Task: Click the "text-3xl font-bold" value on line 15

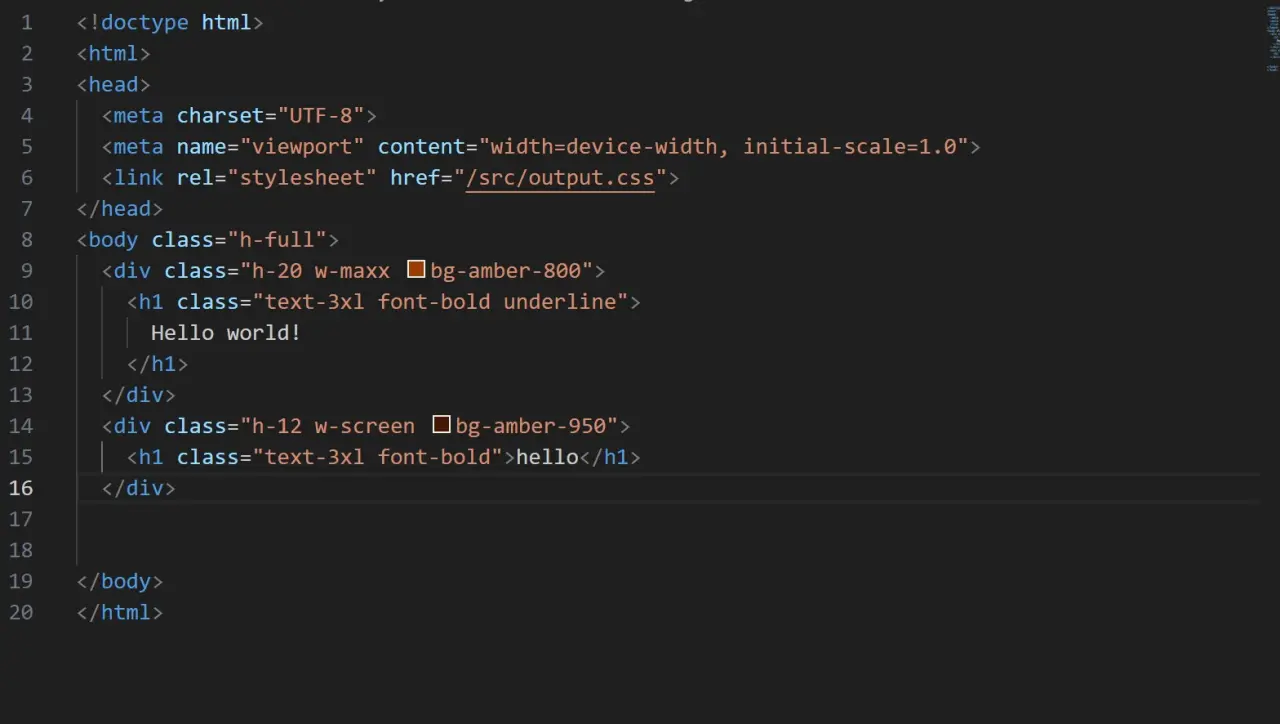Action: coord(377,456)
